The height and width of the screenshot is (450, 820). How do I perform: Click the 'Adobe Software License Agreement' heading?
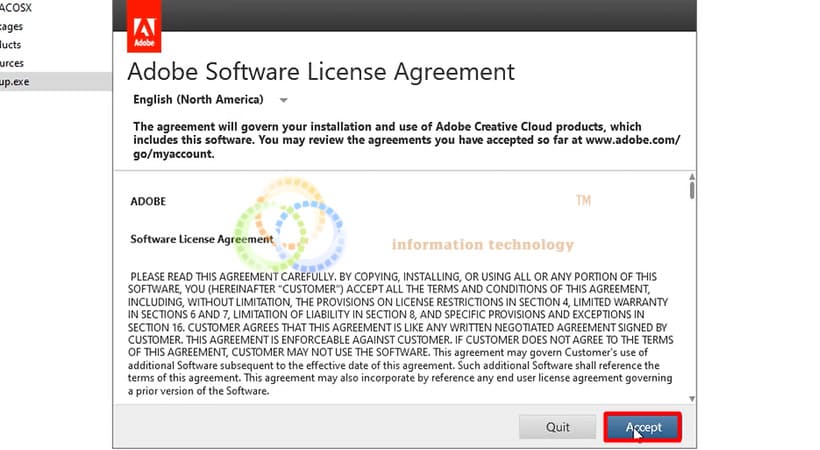[x=321, y=72]
